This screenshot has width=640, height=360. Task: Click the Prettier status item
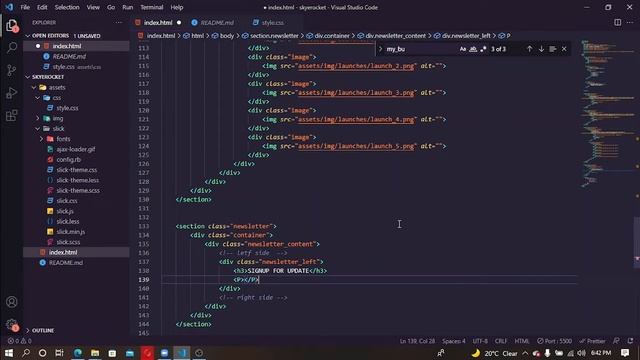(593, 341)
